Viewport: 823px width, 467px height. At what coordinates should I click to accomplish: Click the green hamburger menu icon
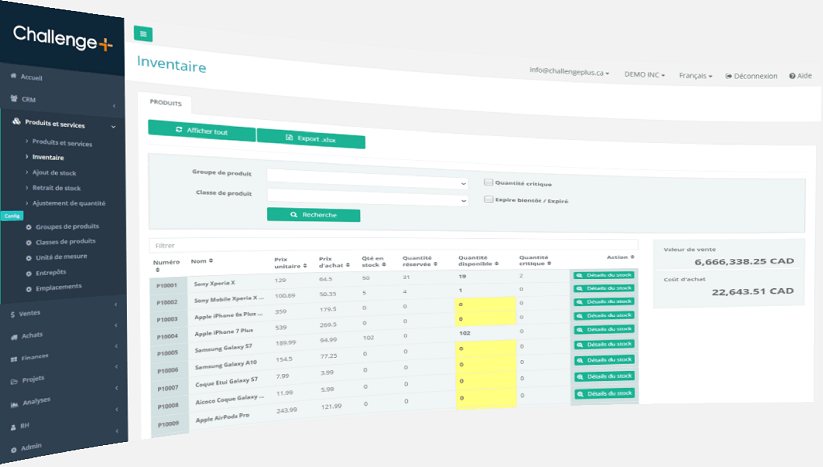[x=143, y=34]
